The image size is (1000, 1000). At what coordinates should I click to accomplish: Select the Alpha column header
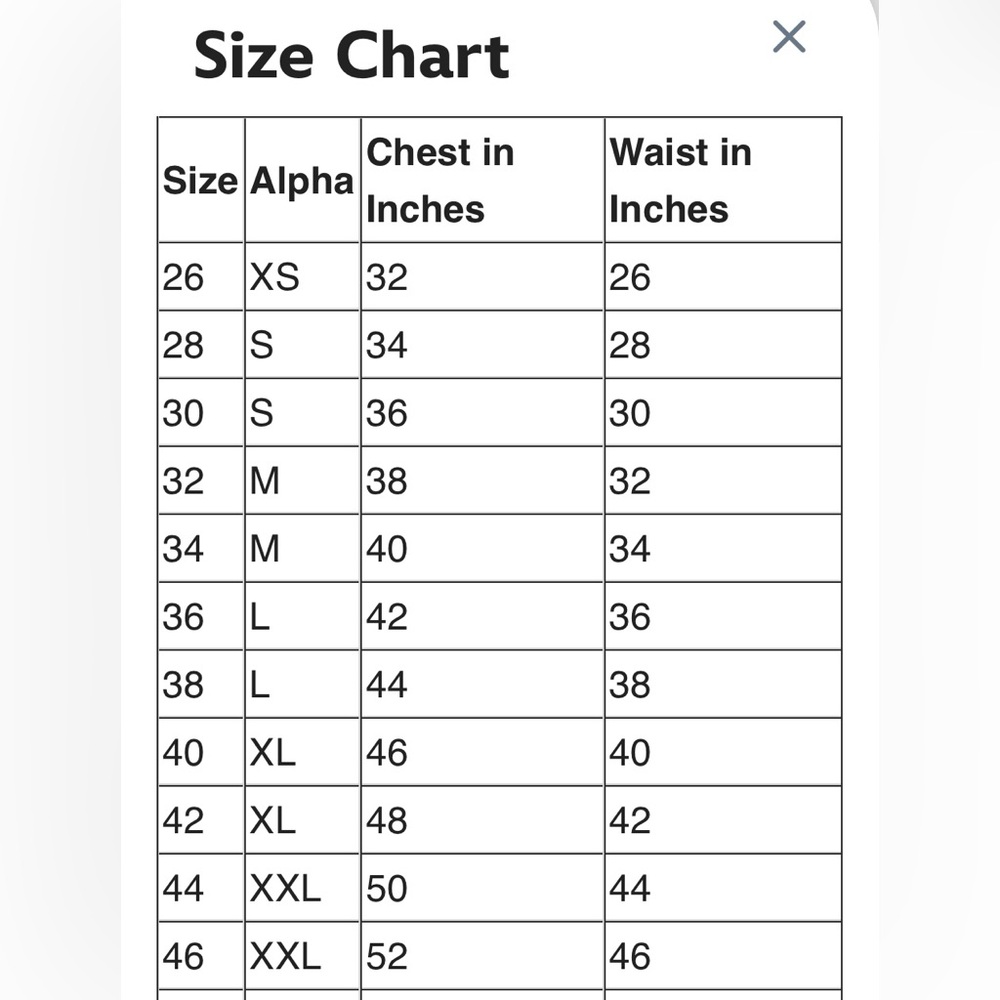[302, 180]
